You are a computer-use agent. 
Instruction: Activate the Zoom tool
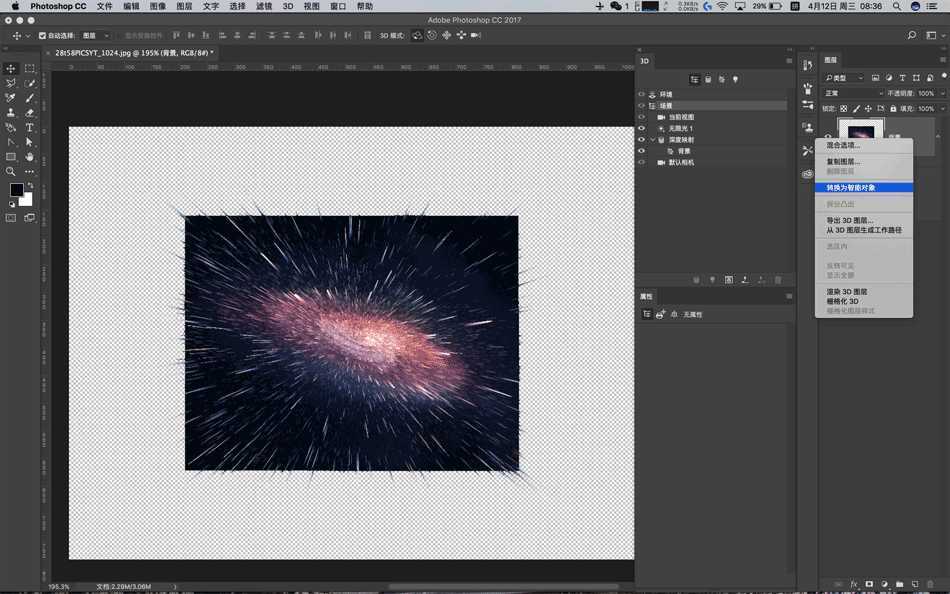pos(10,170)
